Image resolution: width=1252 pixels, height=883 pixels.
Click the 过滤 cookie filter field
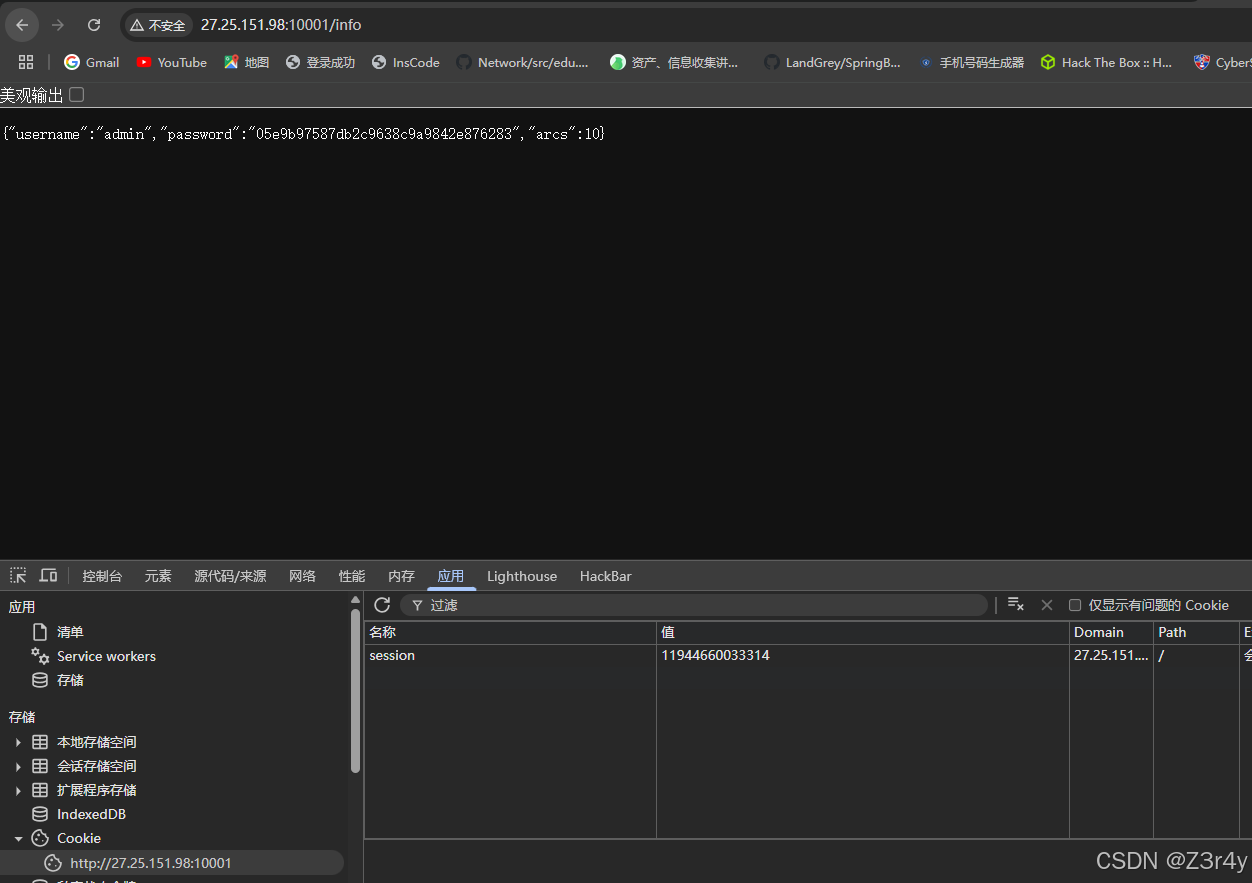coord(693,605)
